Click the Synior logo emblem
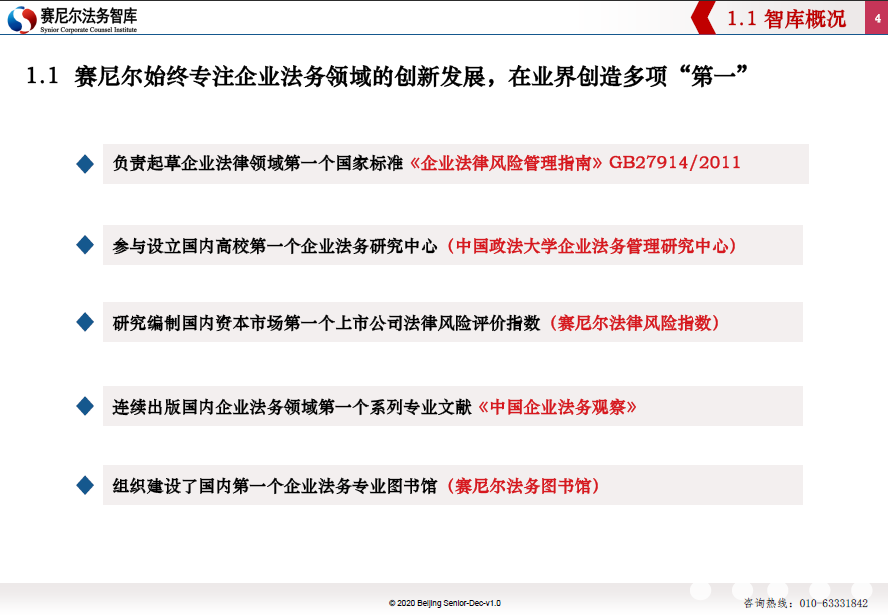888x615 pixels. click(x=22, y=19)
